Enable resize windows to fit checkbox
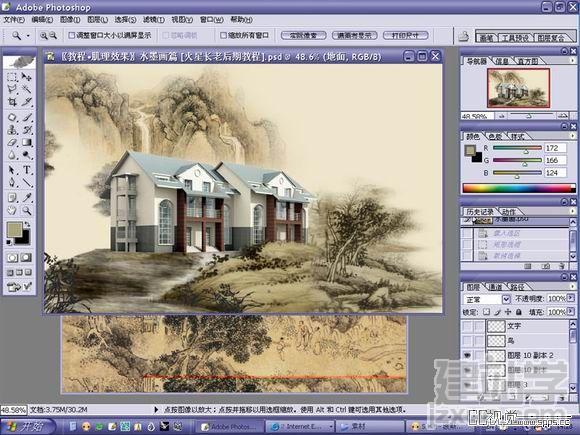The image size is (580, 435). [x=72, y=36]
